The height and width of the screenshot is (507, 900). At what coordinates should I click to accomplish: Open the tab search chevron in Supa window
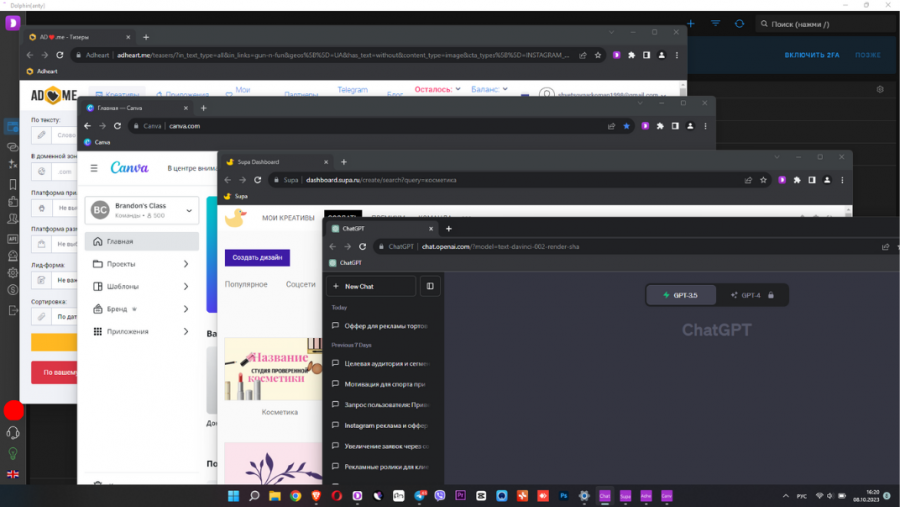[x=777, y=157]
